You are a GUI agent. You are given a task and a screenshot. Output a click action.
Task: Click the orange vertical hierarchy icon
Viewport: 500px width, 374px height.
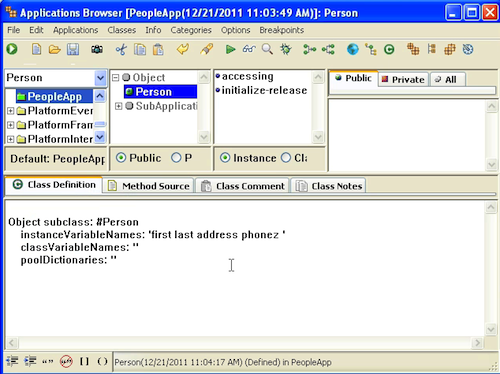click(432, 49)
